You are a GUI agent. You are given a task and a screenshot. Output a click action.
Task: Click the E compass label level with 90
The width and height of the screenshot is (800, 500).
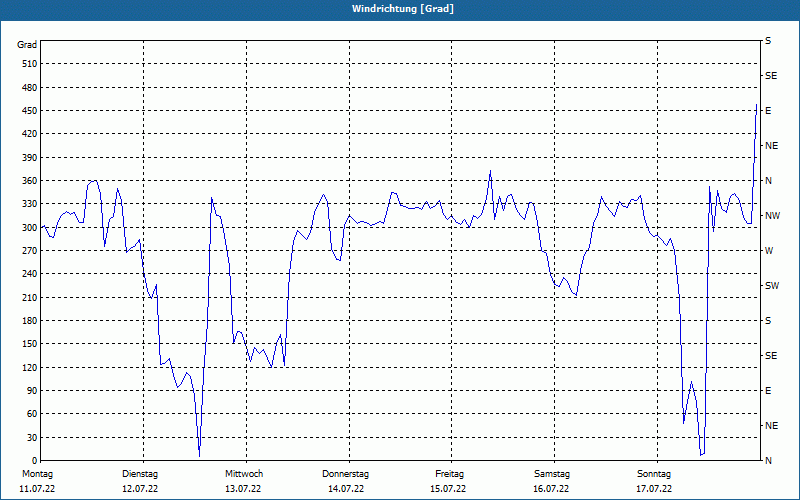pyautogui.click(x=768, y=391)
